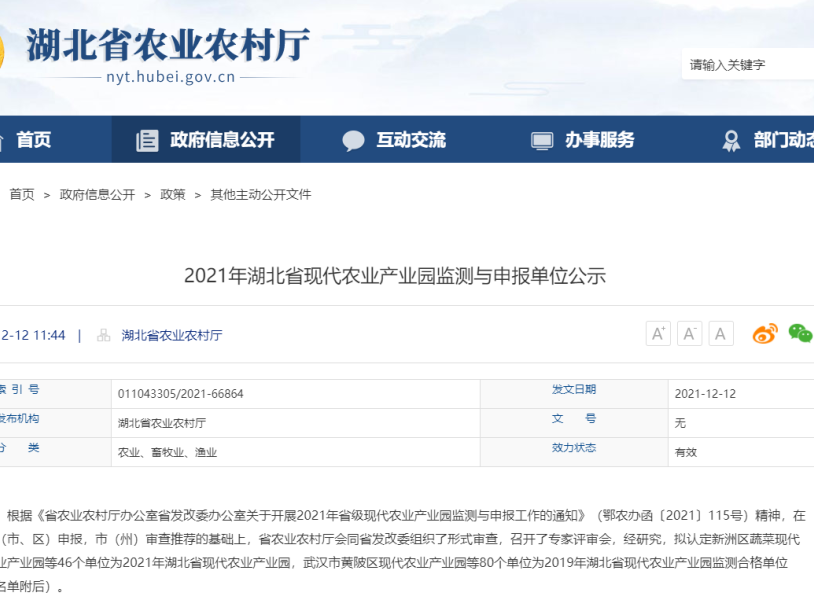Reset font size with the plain A icon

point(721,334)
